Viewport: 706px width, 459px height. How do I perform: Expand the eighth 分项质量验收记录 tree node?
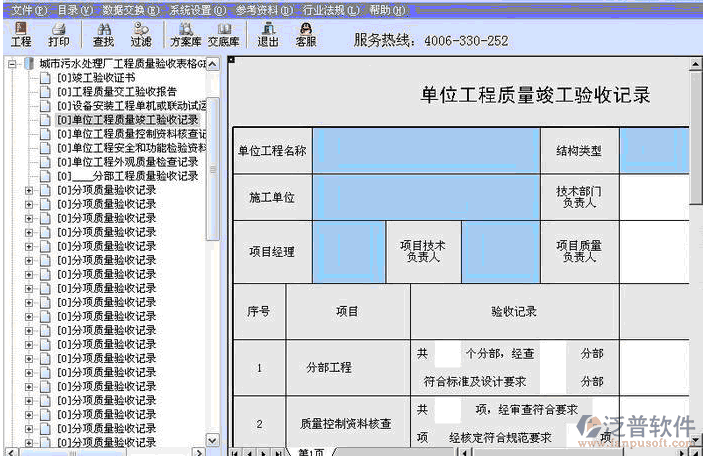click(x=29, y=288)
